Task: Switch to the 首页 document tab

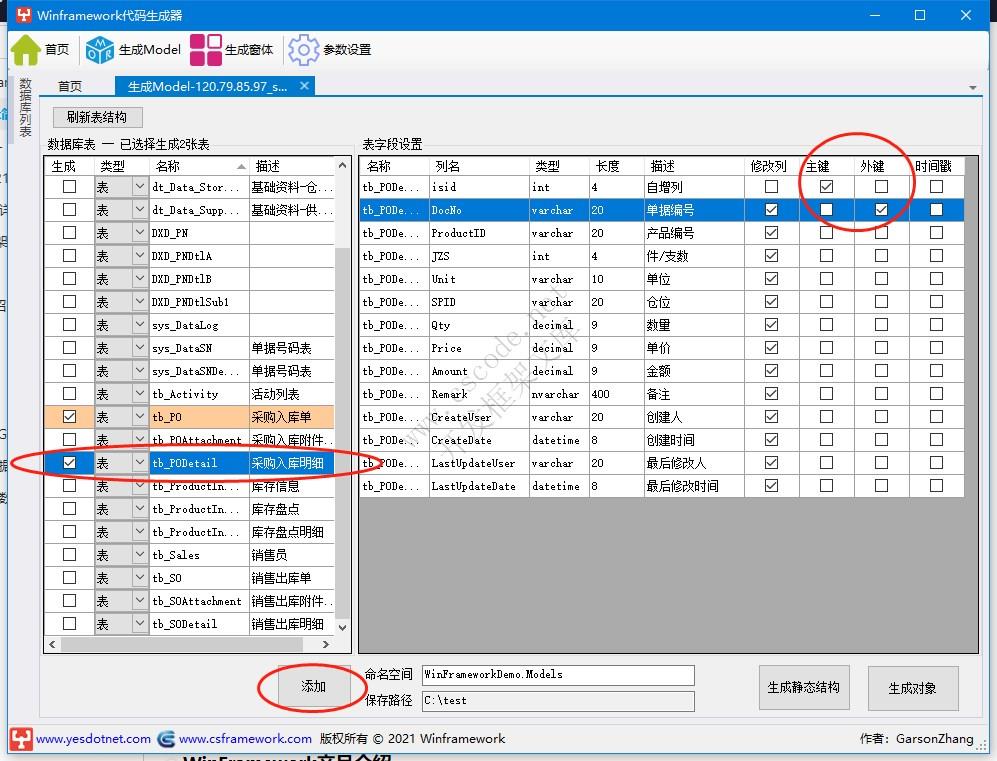Action: pyautogui.click(x=69, y=86)
